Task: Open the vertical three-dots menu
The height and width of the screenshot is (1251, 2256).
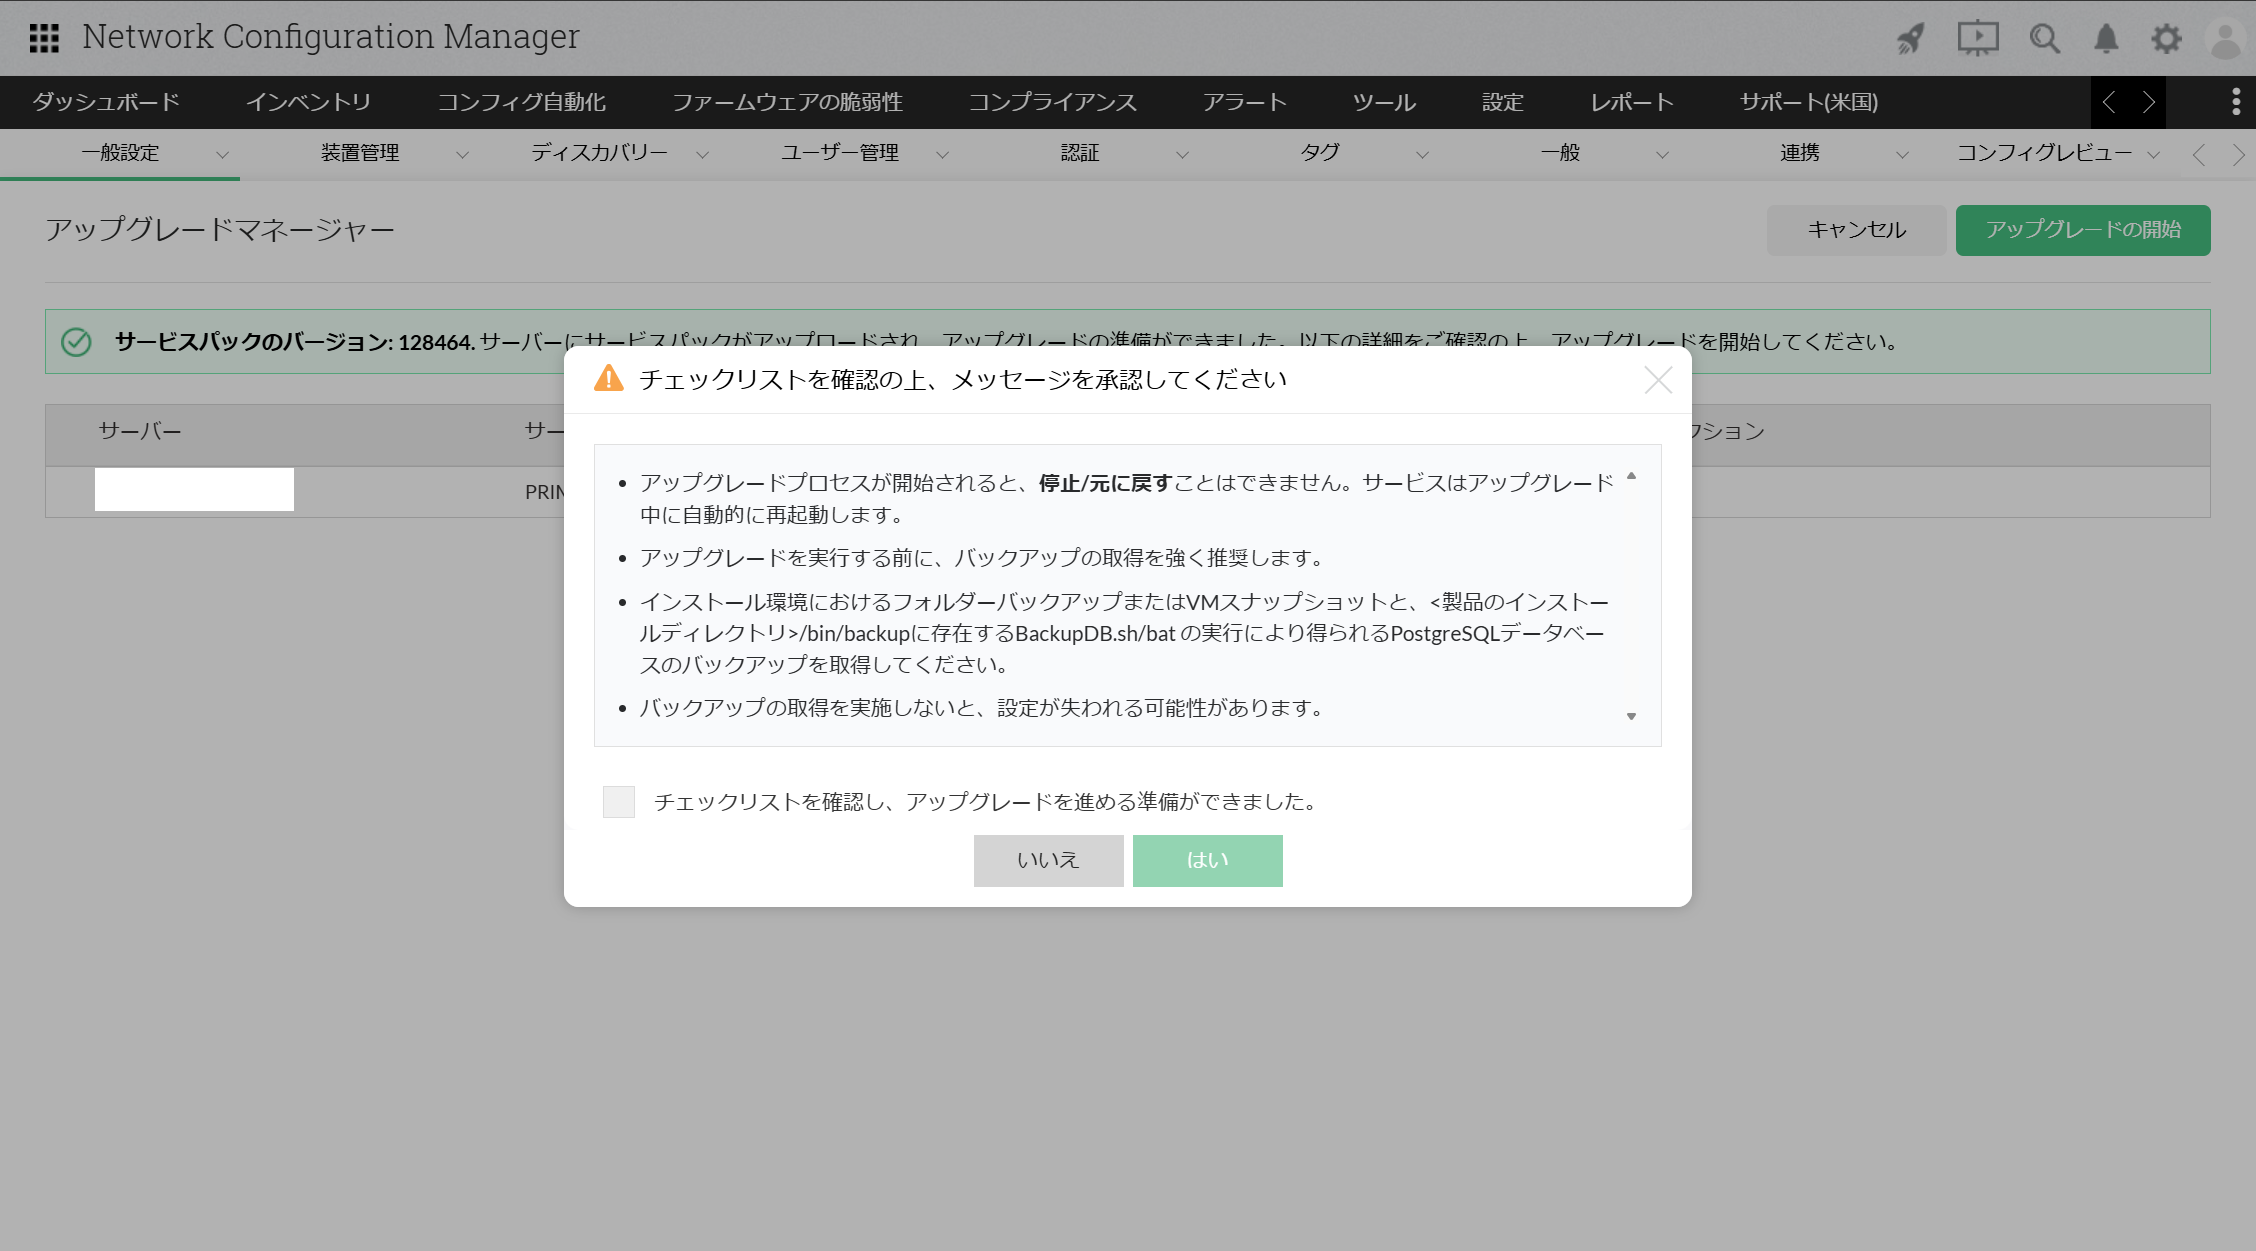Action: [2236, 101]
